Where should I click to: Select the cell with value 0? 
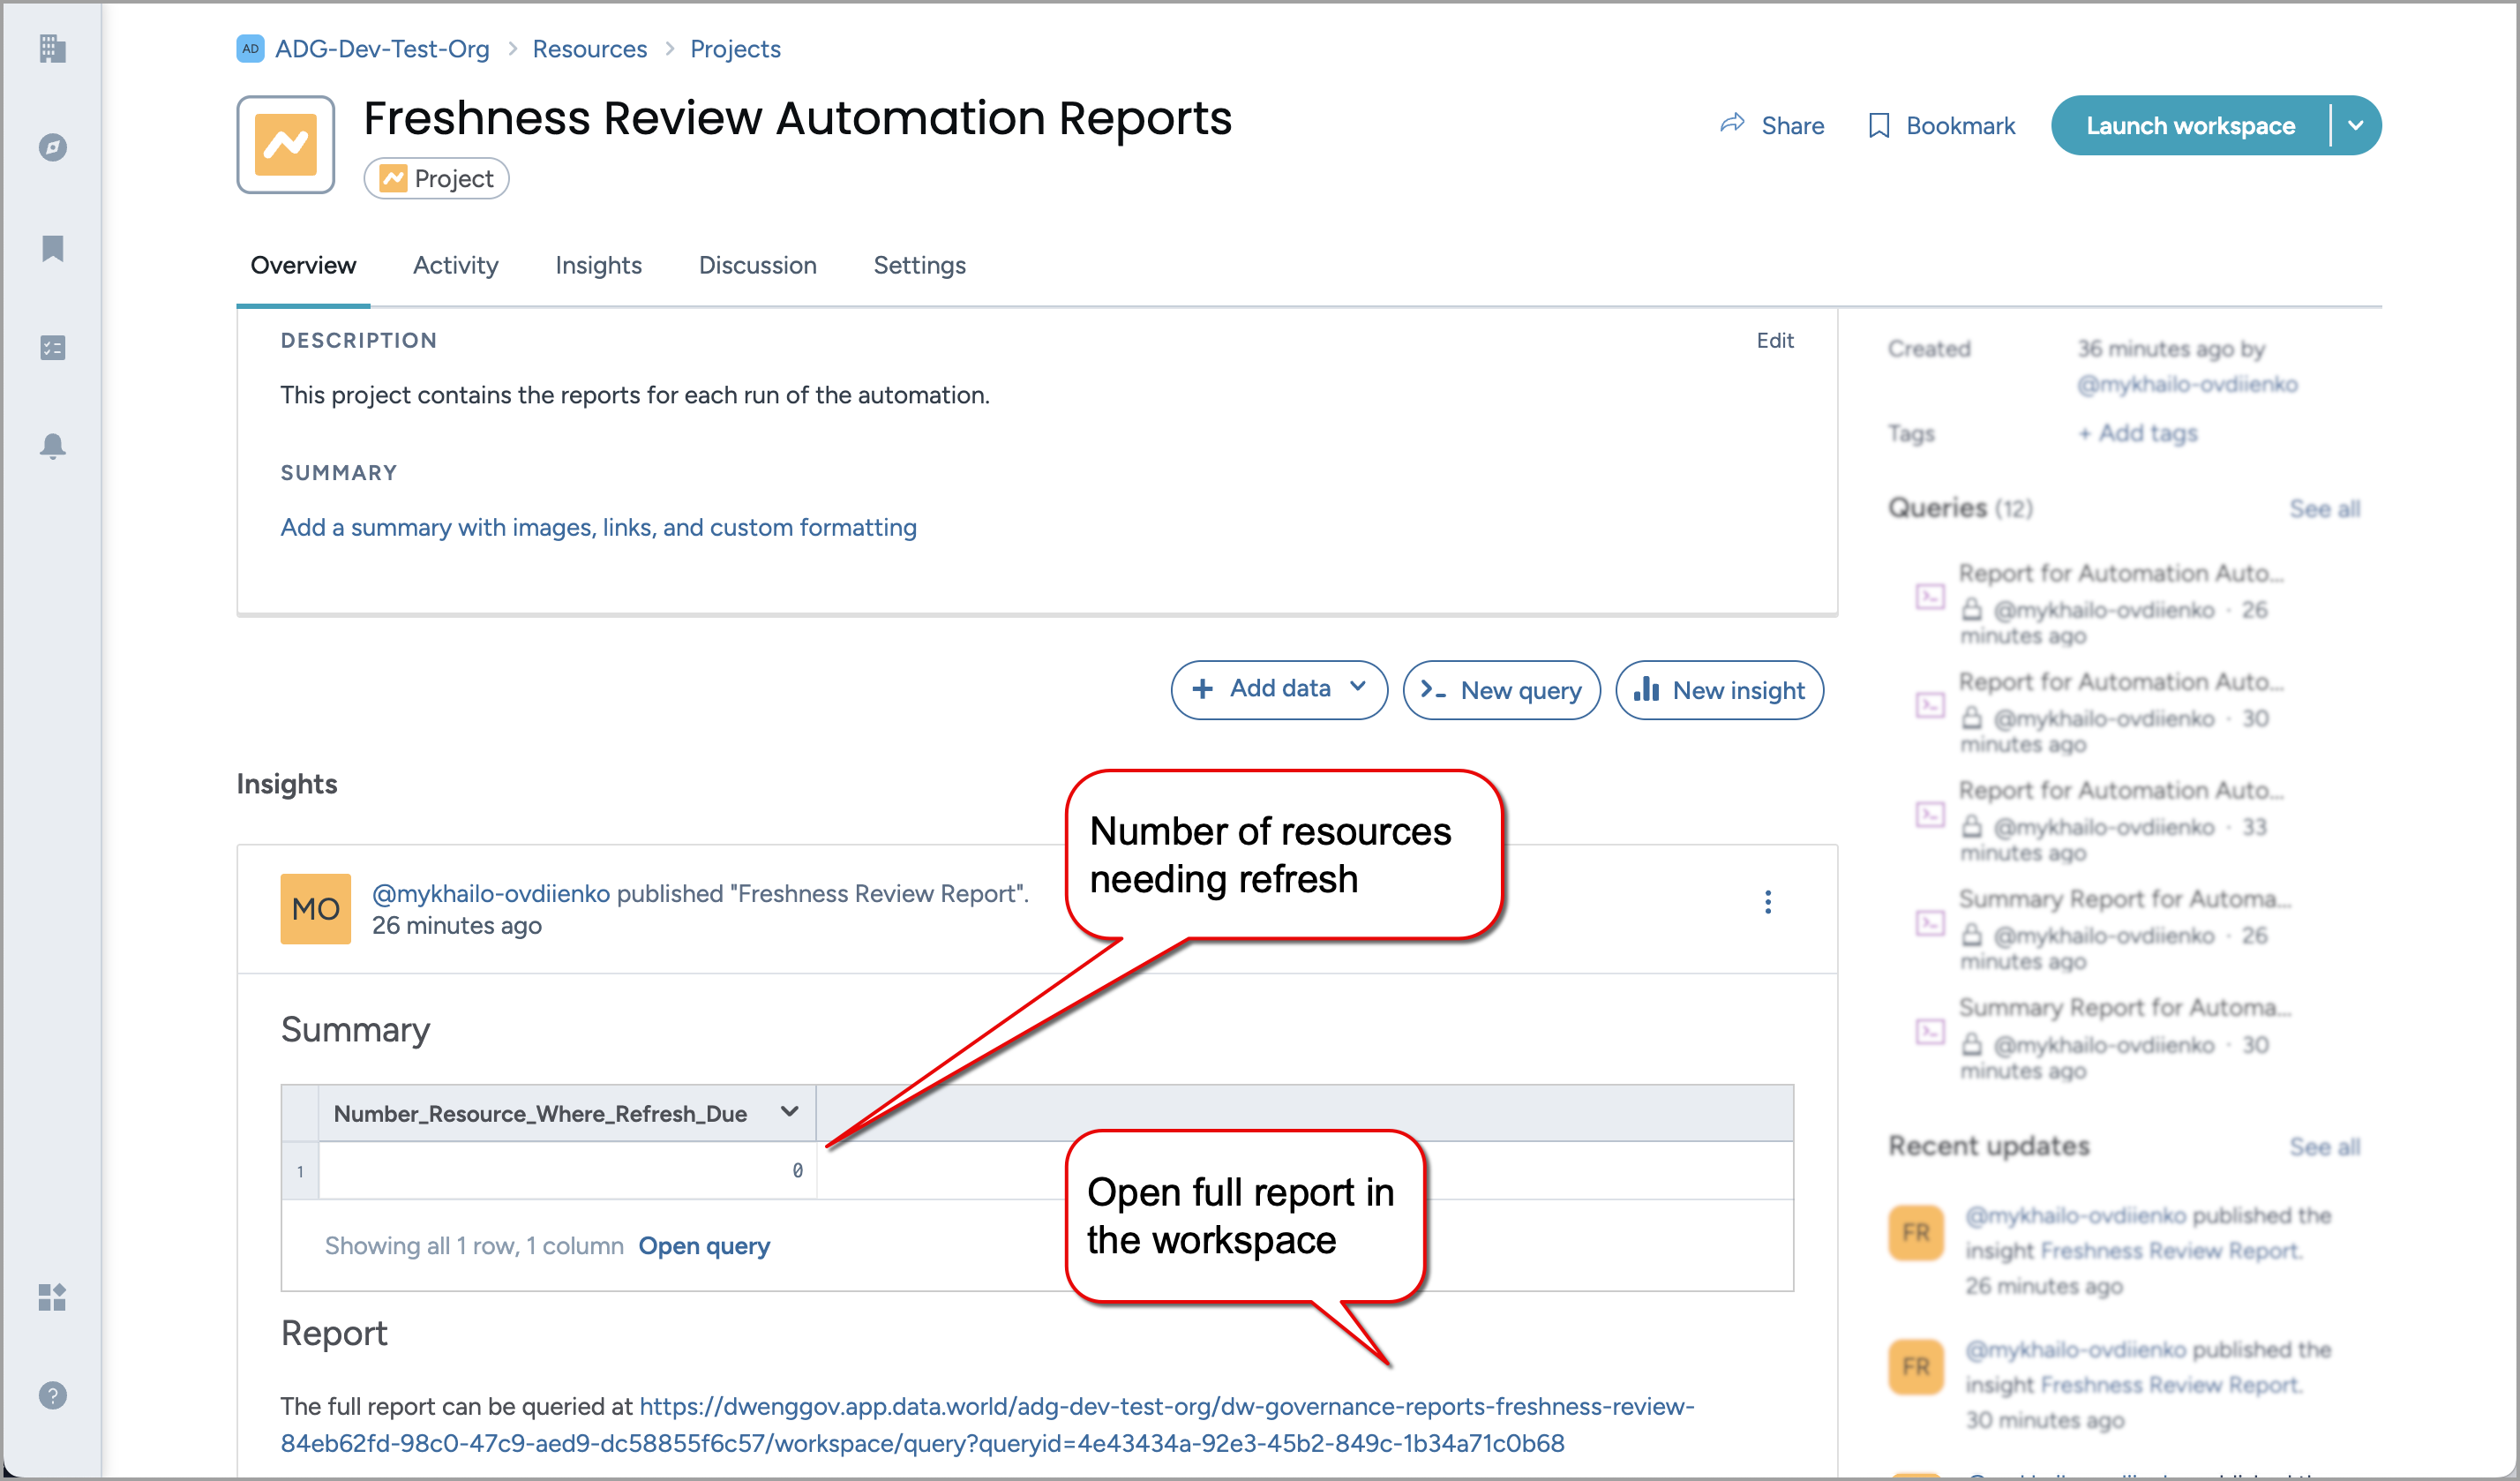coord(567,1170)
